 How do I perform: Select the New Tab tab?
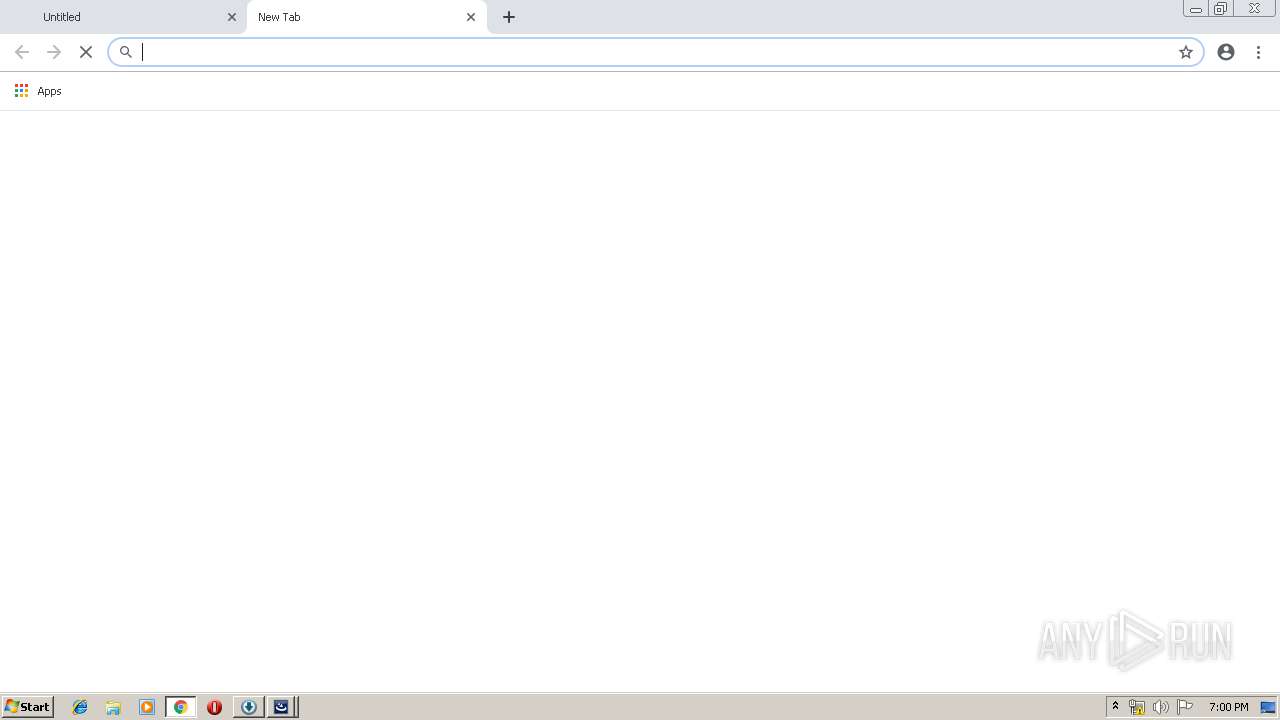click(x=366, y=17)
